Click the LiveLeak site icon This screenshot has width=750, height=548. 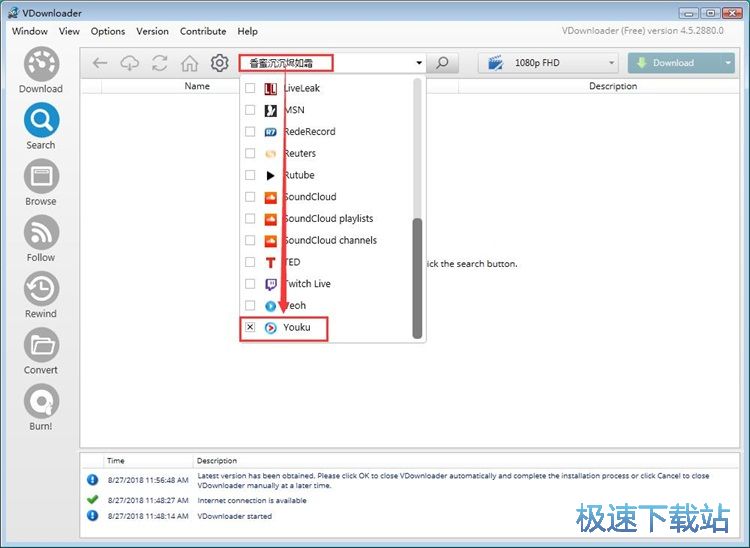coord(271,88)
